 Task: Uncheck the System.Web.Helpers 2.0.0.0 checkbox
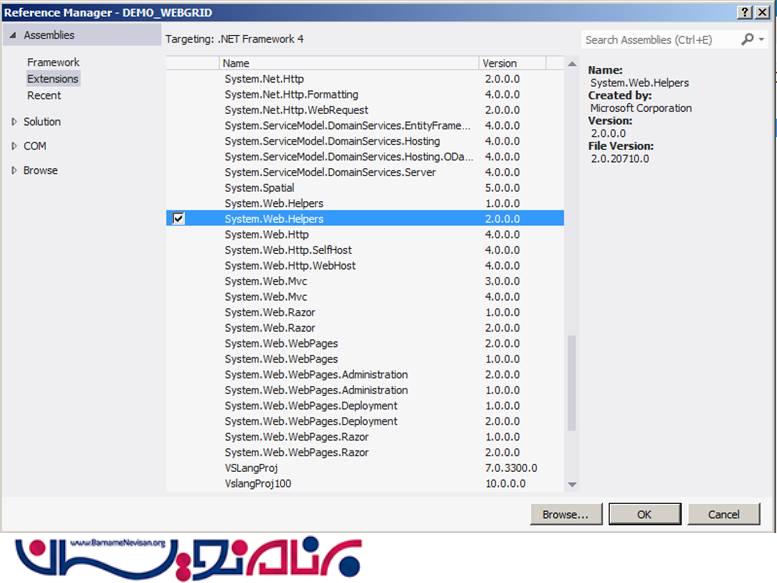(x=179, y=219)
